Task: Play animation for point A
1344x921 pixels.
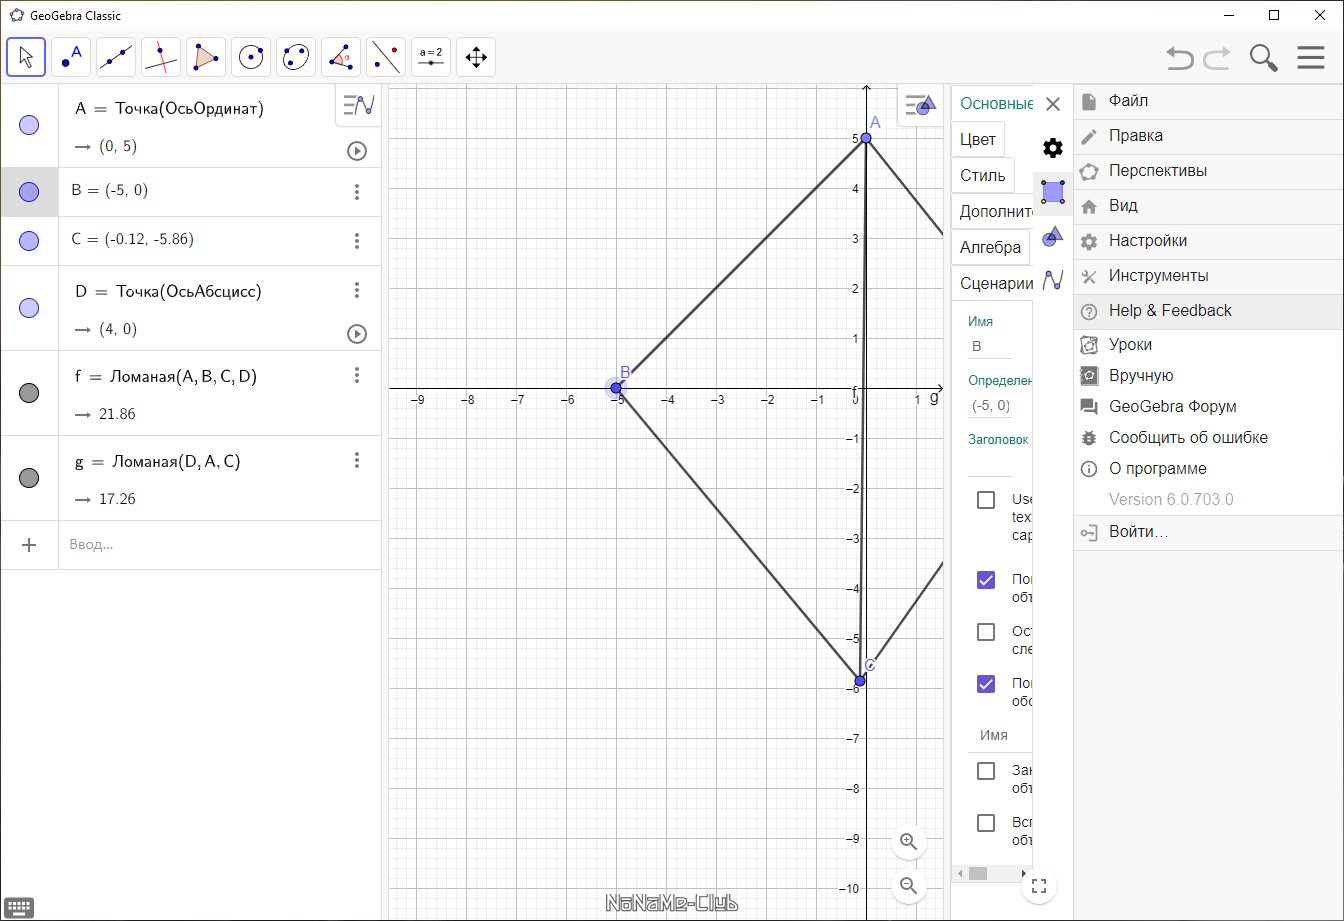Action: pos(357,151)
